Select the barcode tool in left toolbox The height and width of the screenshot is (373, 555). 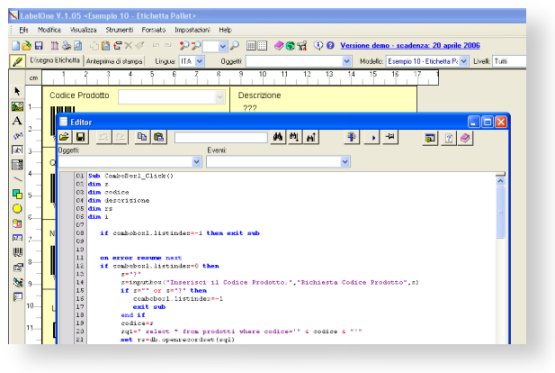click(x=17, y=252)
